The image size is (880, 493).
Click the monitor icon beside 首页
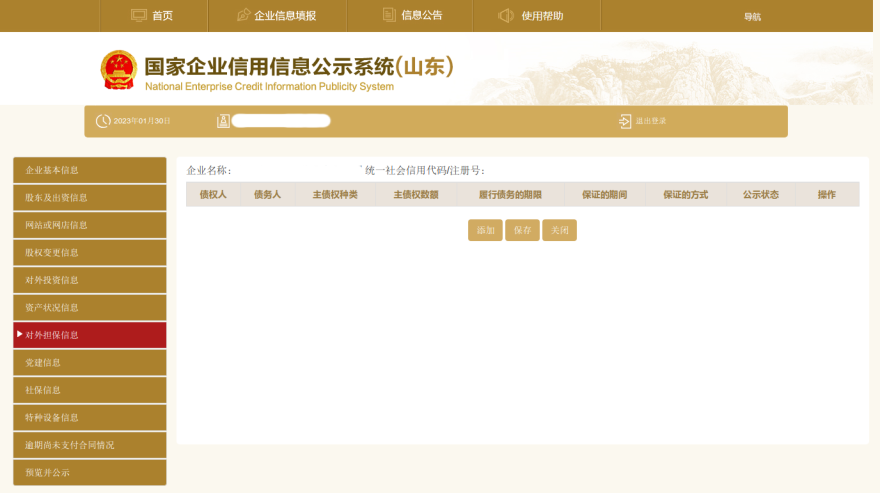pos(139,16)
